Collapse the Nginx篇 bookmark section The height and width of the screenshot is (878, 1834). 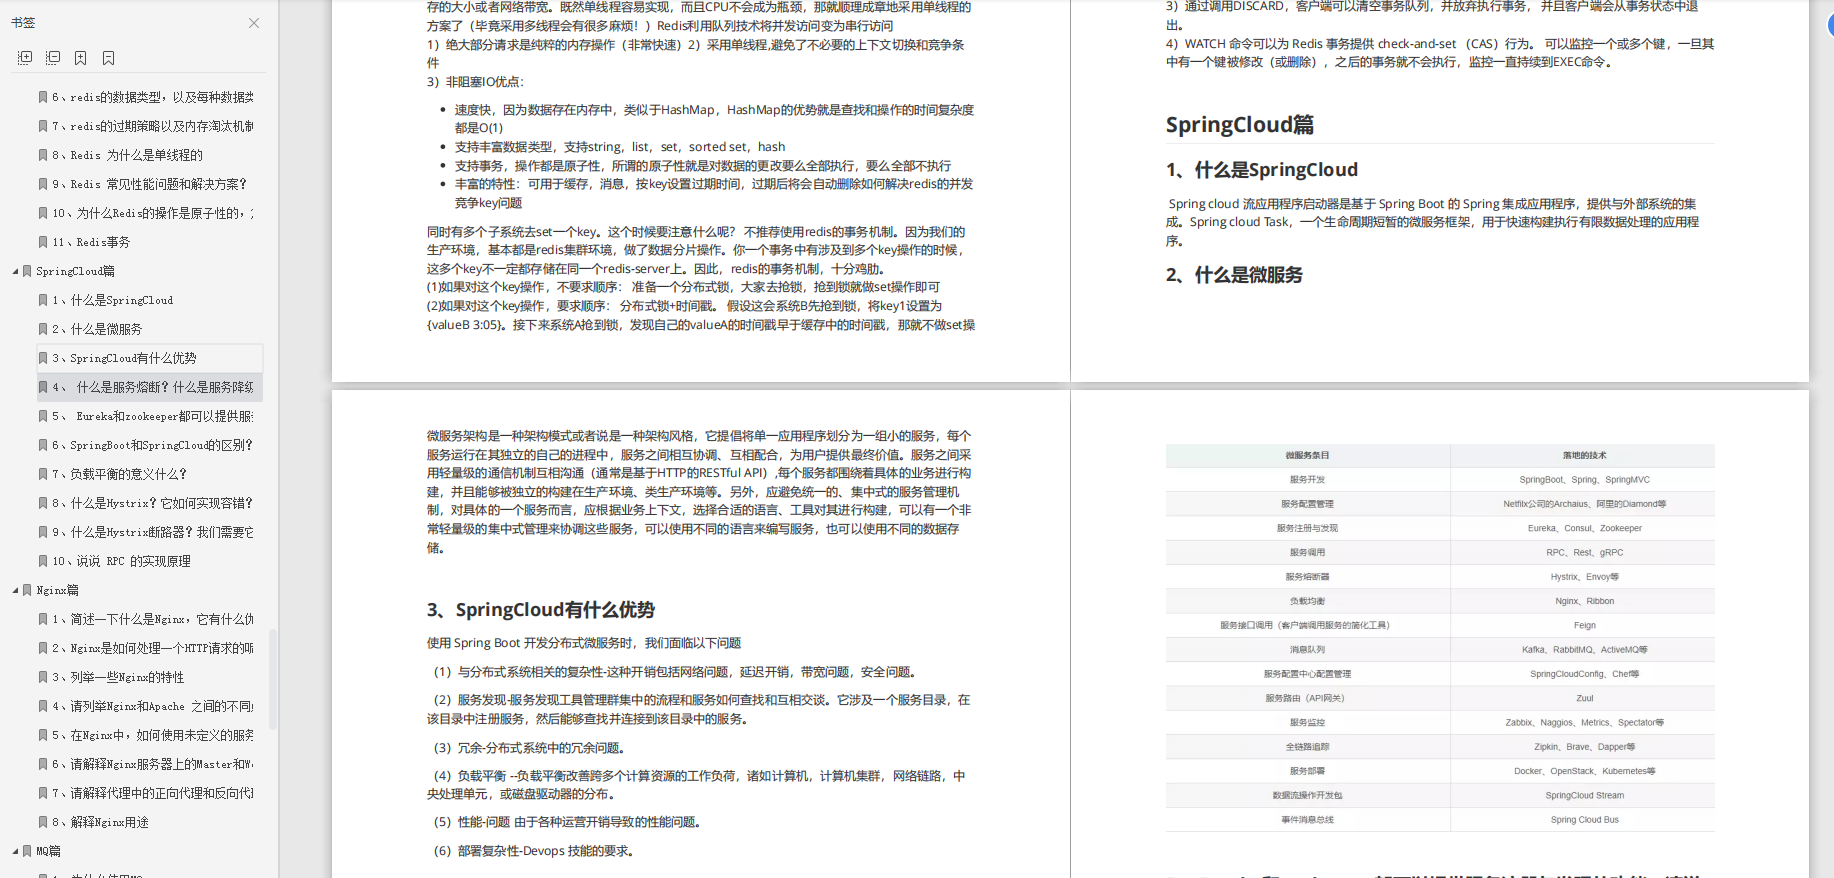(x=15, y=590)
